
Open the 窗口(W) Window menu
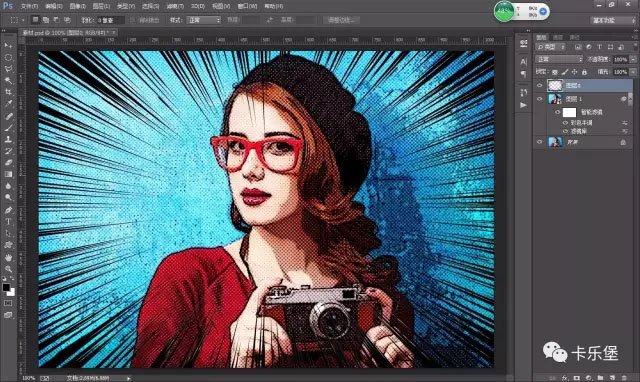point(247,6)
